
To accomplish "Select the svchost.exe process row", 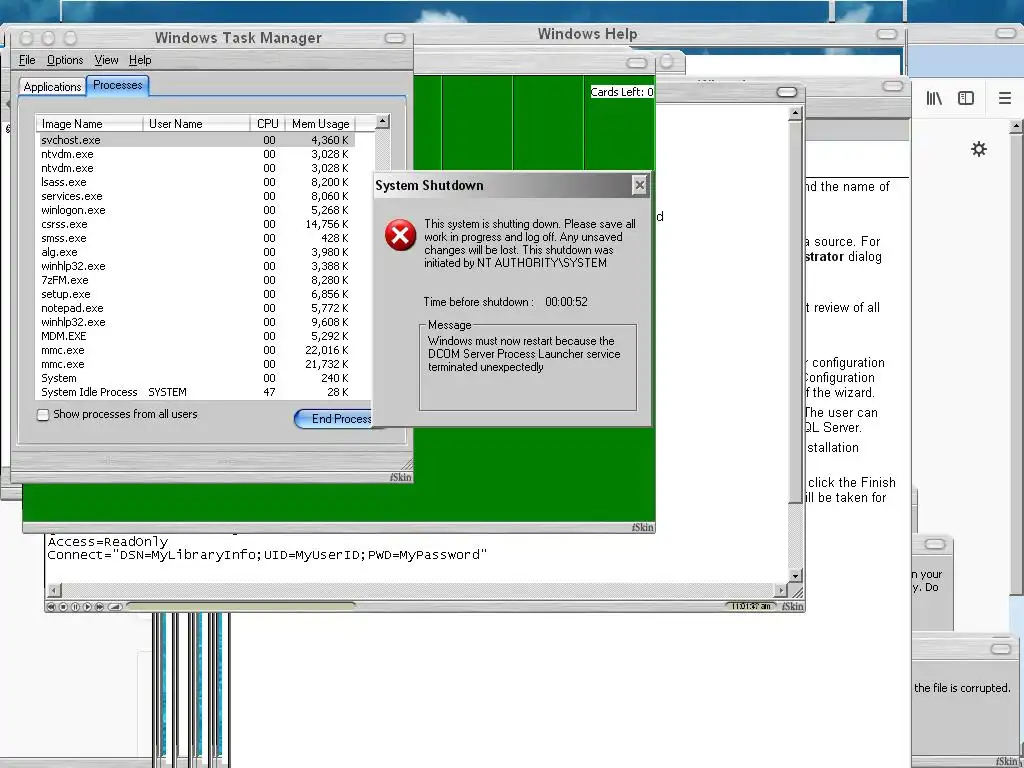I will pyautogui.click(x=196, y=140).
